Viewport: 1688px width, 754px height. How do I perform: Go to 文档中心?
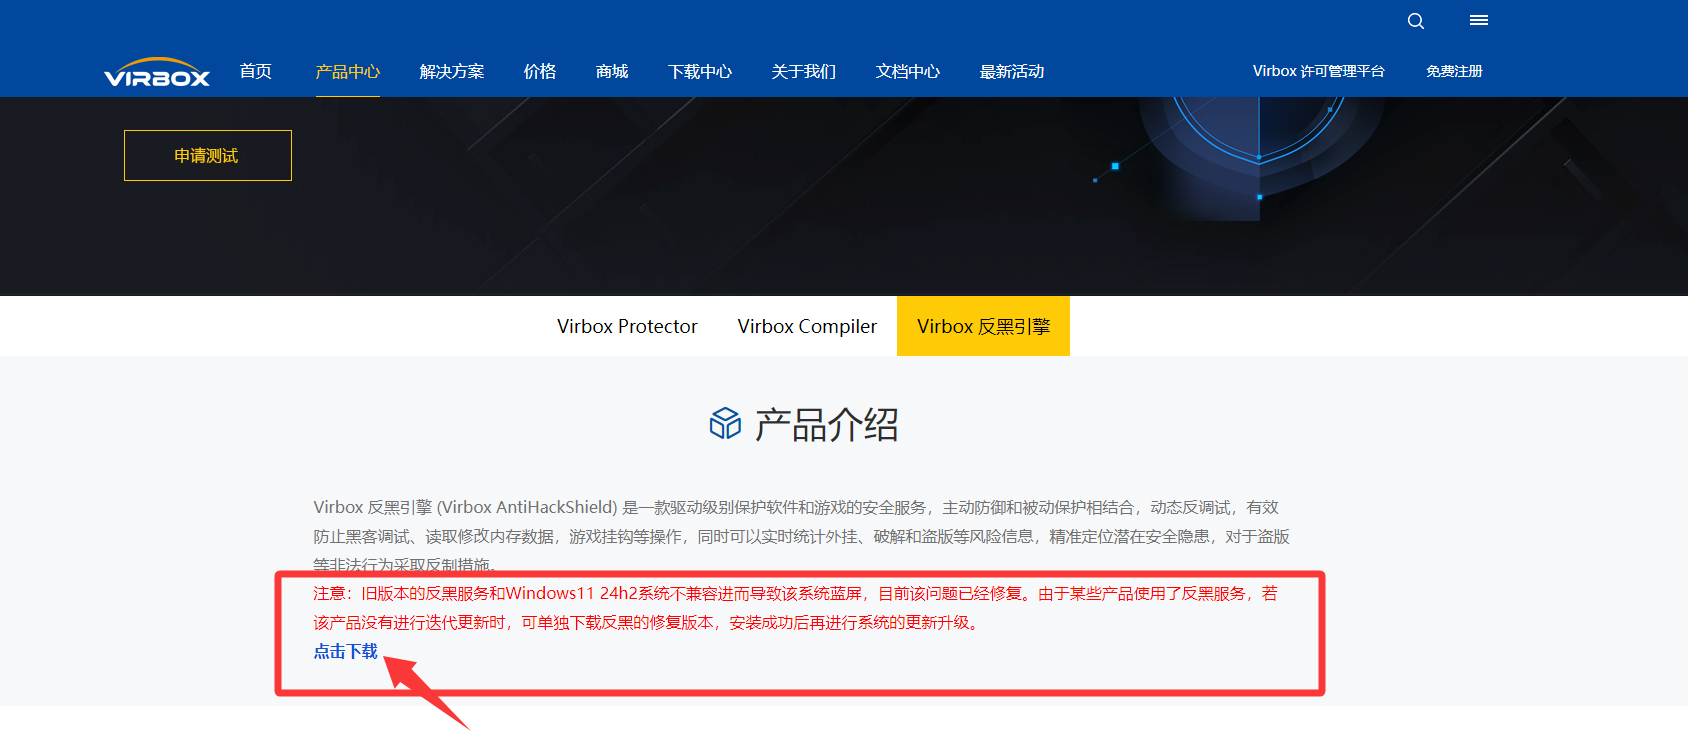pos(907,72)
